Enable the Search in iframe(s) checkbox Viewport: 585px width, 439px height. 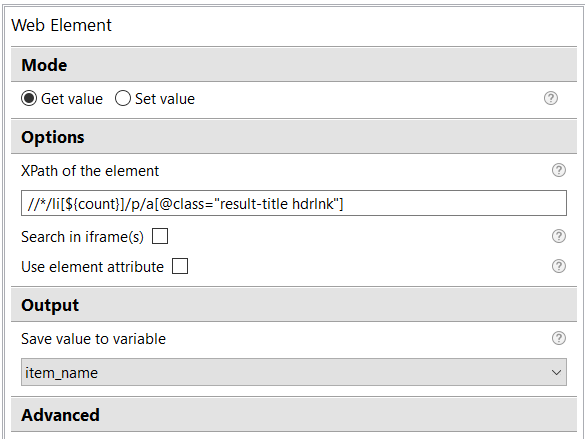(x=160, y=236)
